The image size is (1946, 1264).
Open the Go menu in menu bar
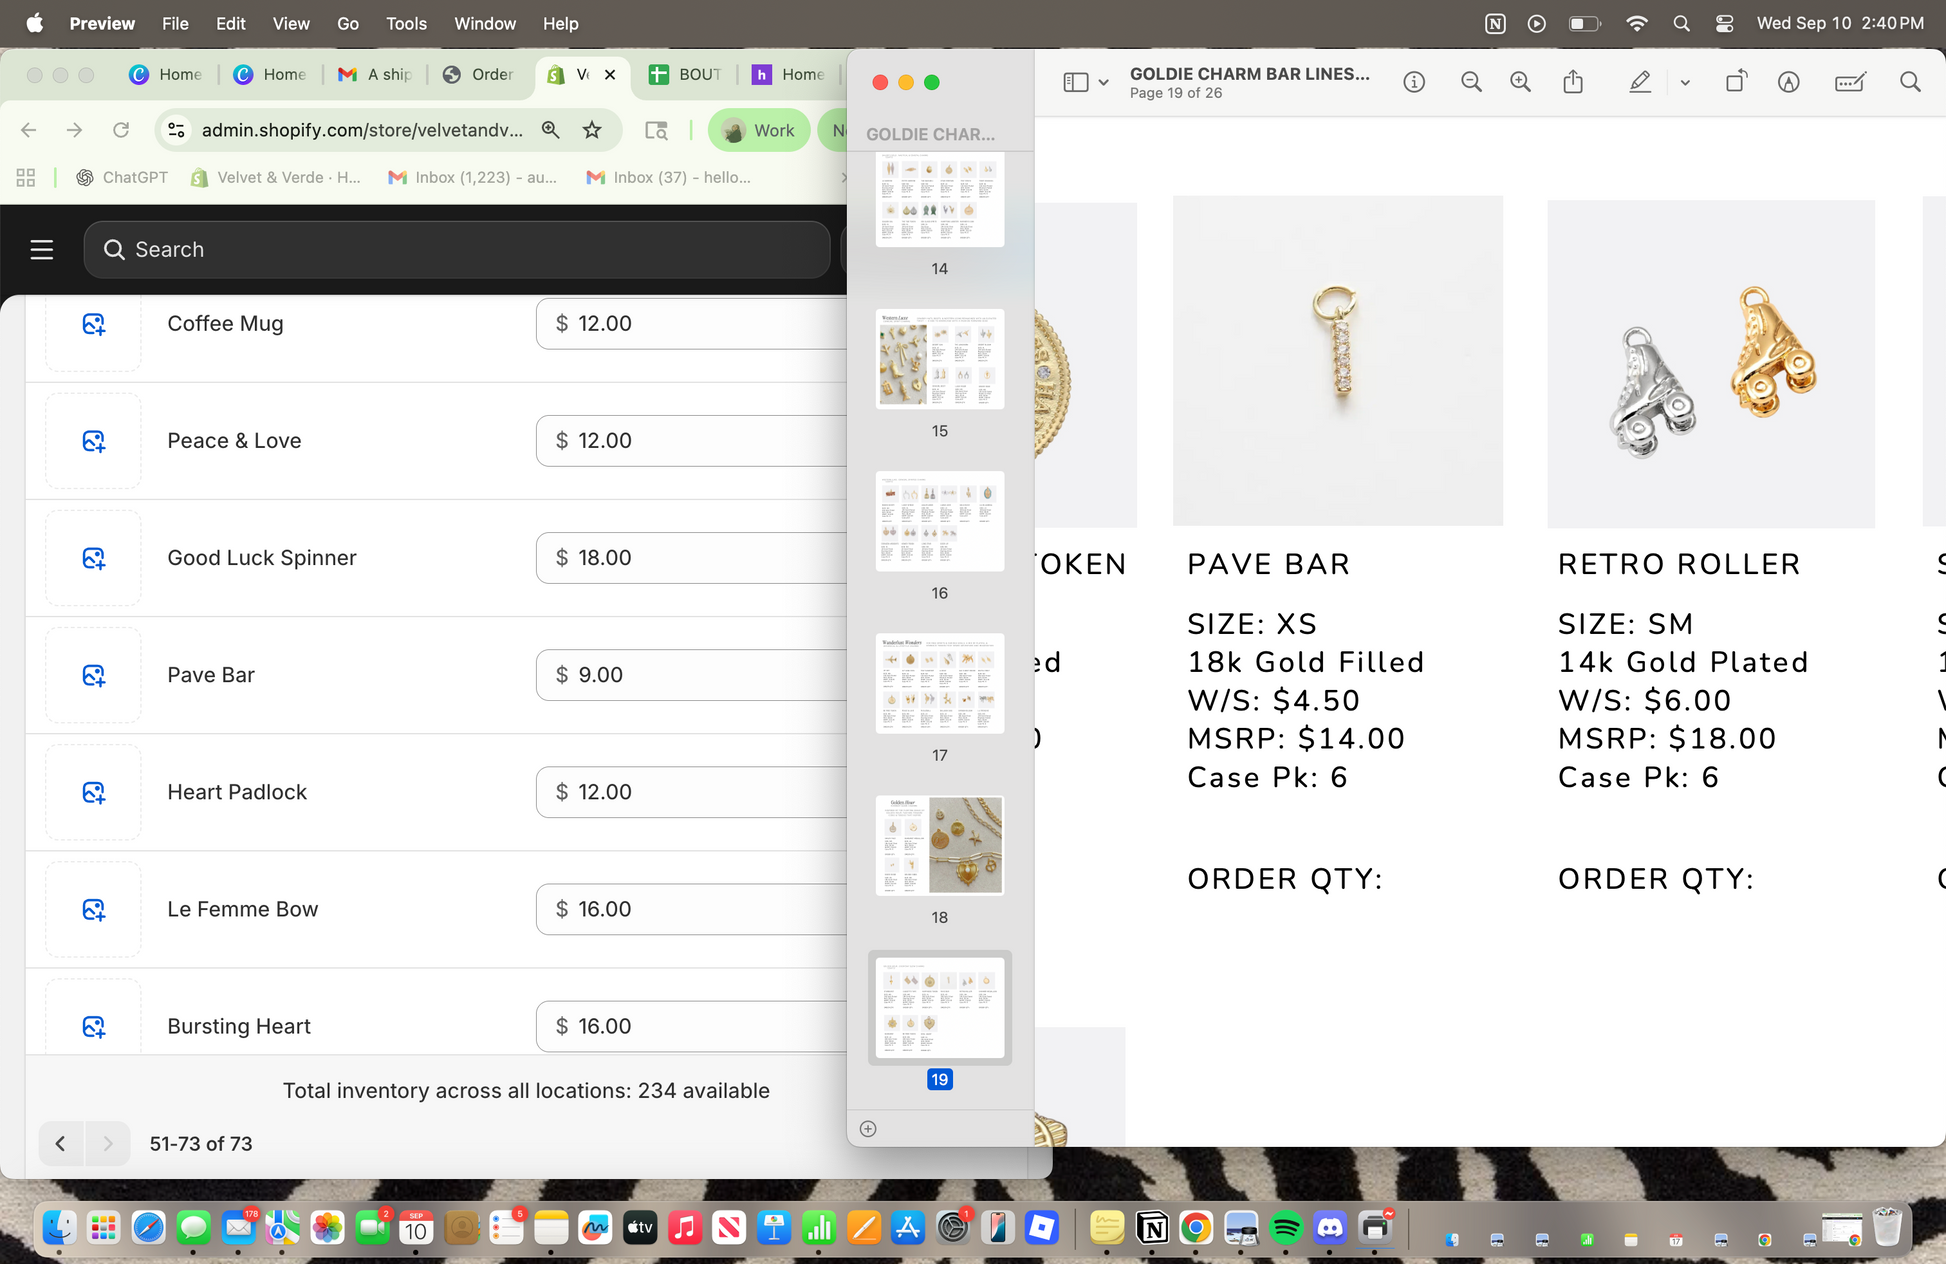[x=348, y=23]
